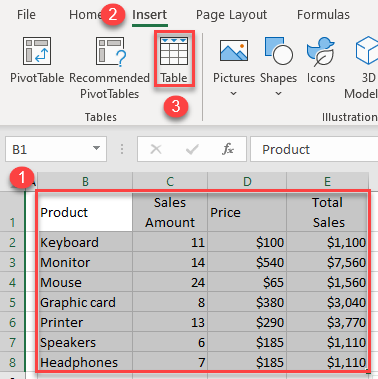Click the formula bar options dots handle
Screen dimensions: 378x379
(x=122, y=149)
